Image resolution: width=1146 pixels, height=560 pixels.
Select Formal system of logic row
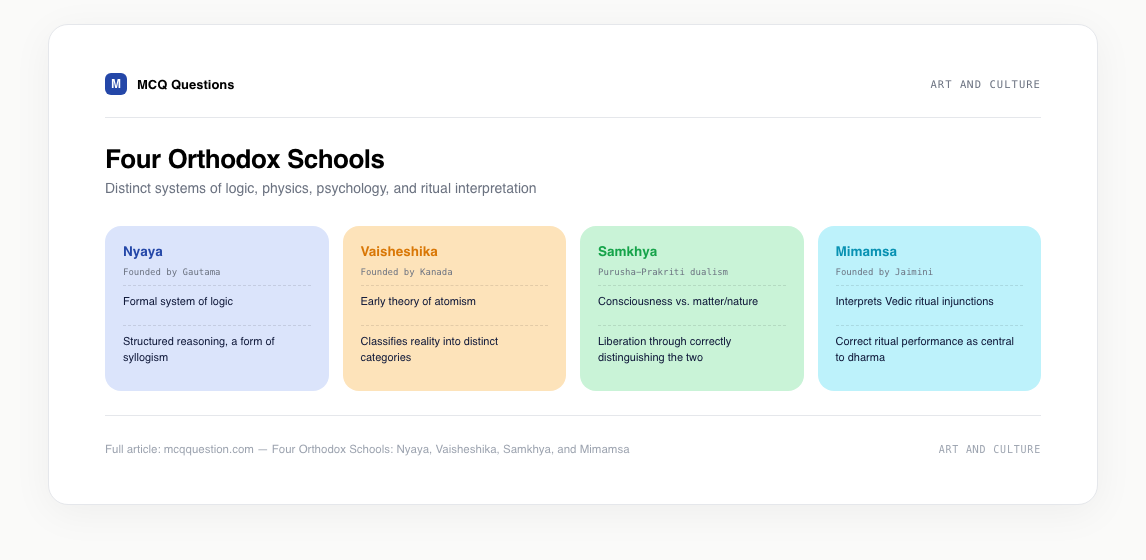click(216, 301)
